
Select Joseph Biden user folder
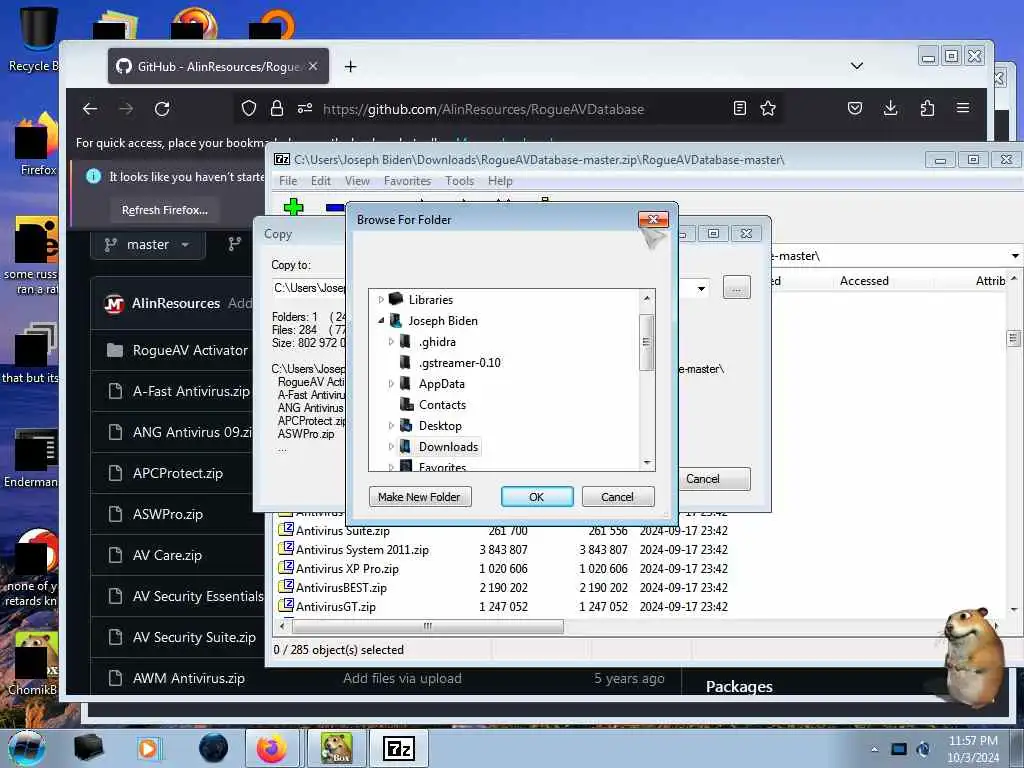point(443,321)
